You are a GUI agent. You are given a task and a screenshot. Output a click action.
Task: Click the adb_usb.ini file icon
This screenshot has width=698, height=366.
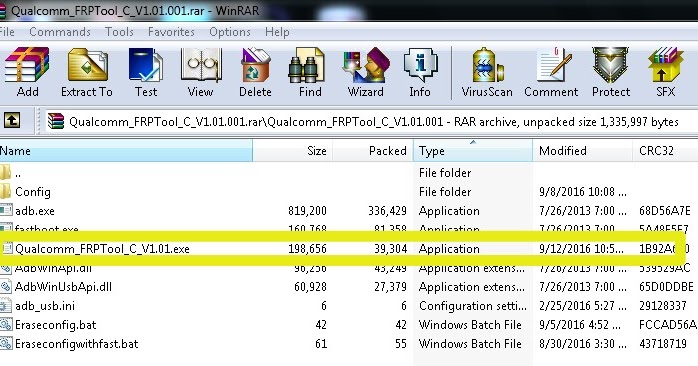5,306
